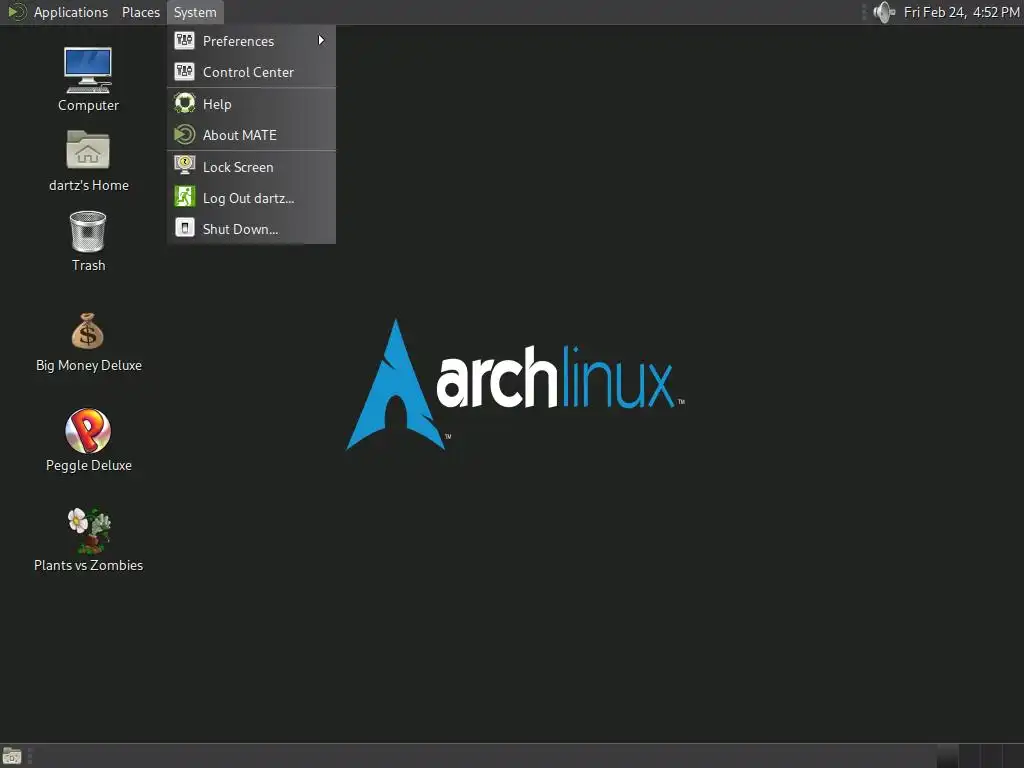The height and width of the screenshot is (768, 1024).
Task: Click the Help lifebuoy icon
Action: 184,103
